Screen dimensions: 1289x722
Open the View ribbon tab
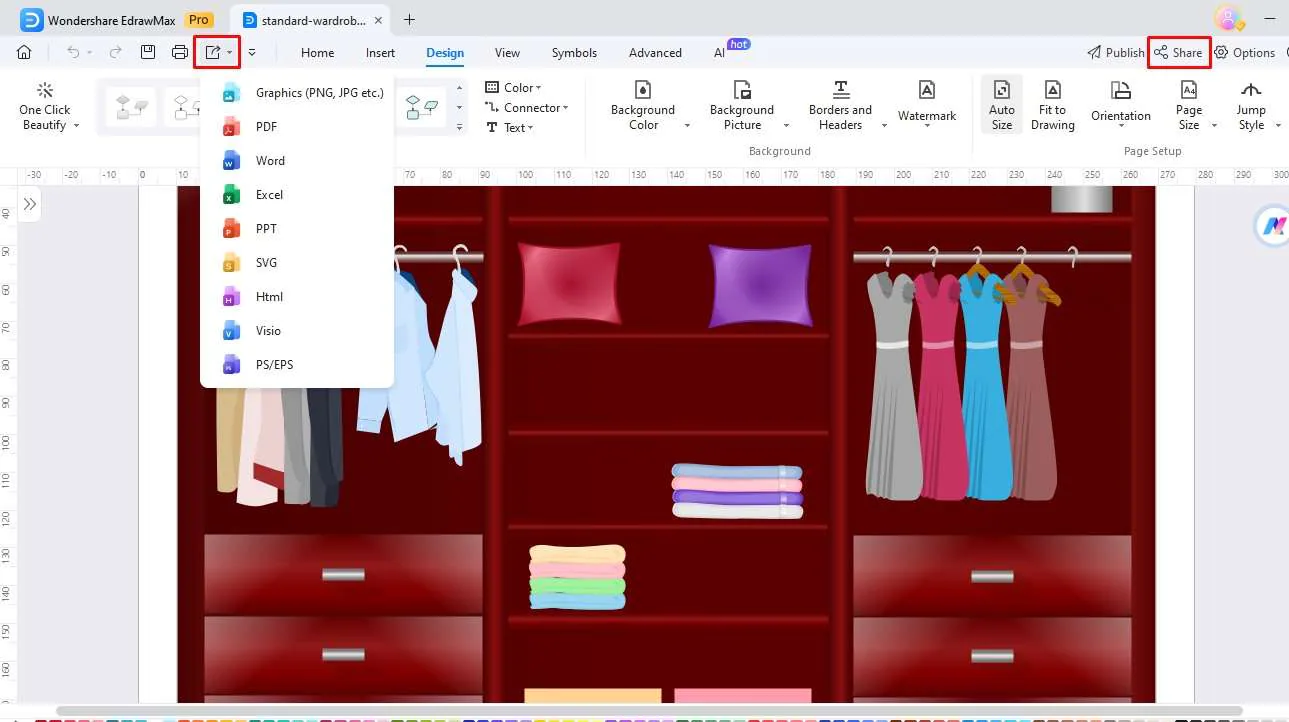(507, 53)
